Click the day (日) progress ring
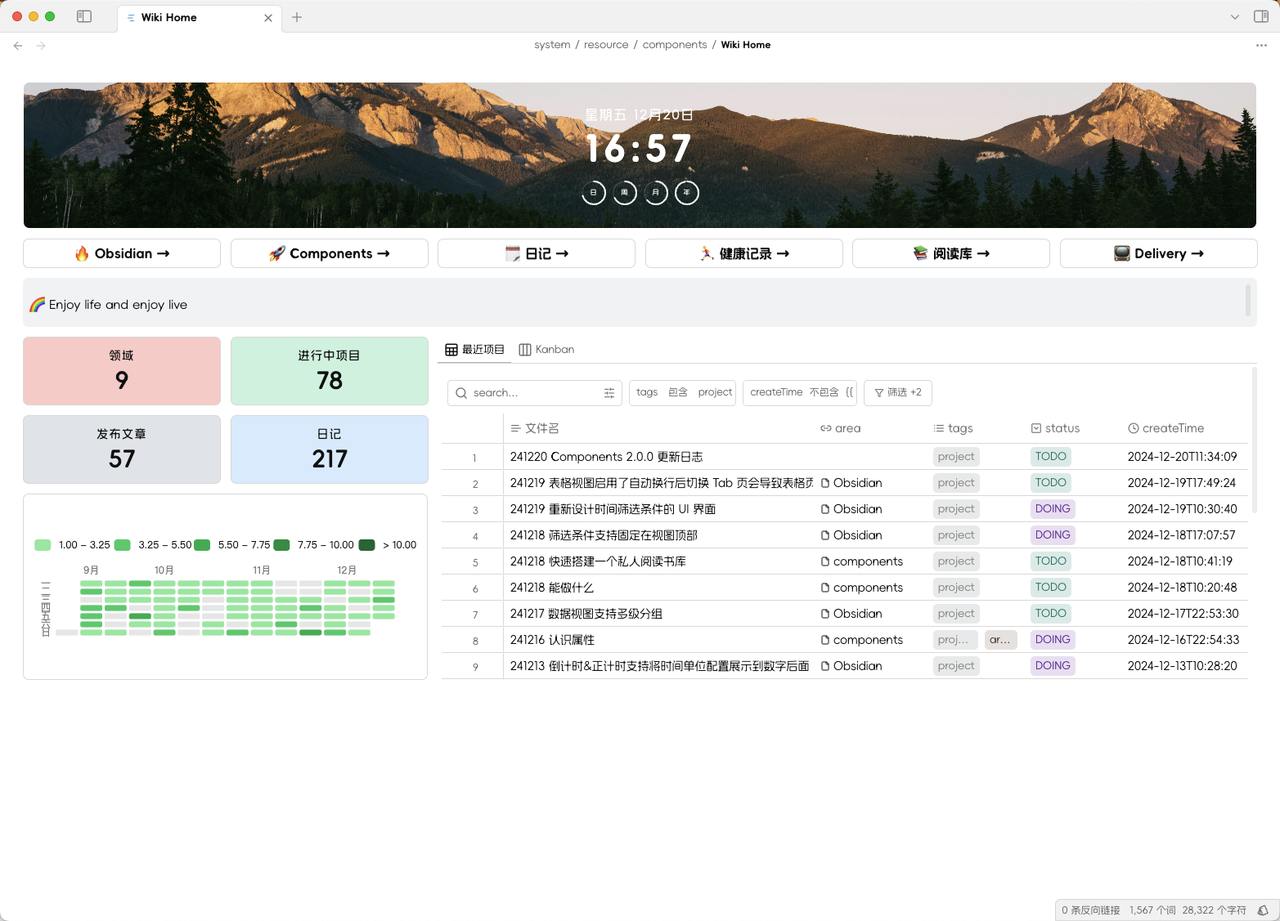 (594, 192)
